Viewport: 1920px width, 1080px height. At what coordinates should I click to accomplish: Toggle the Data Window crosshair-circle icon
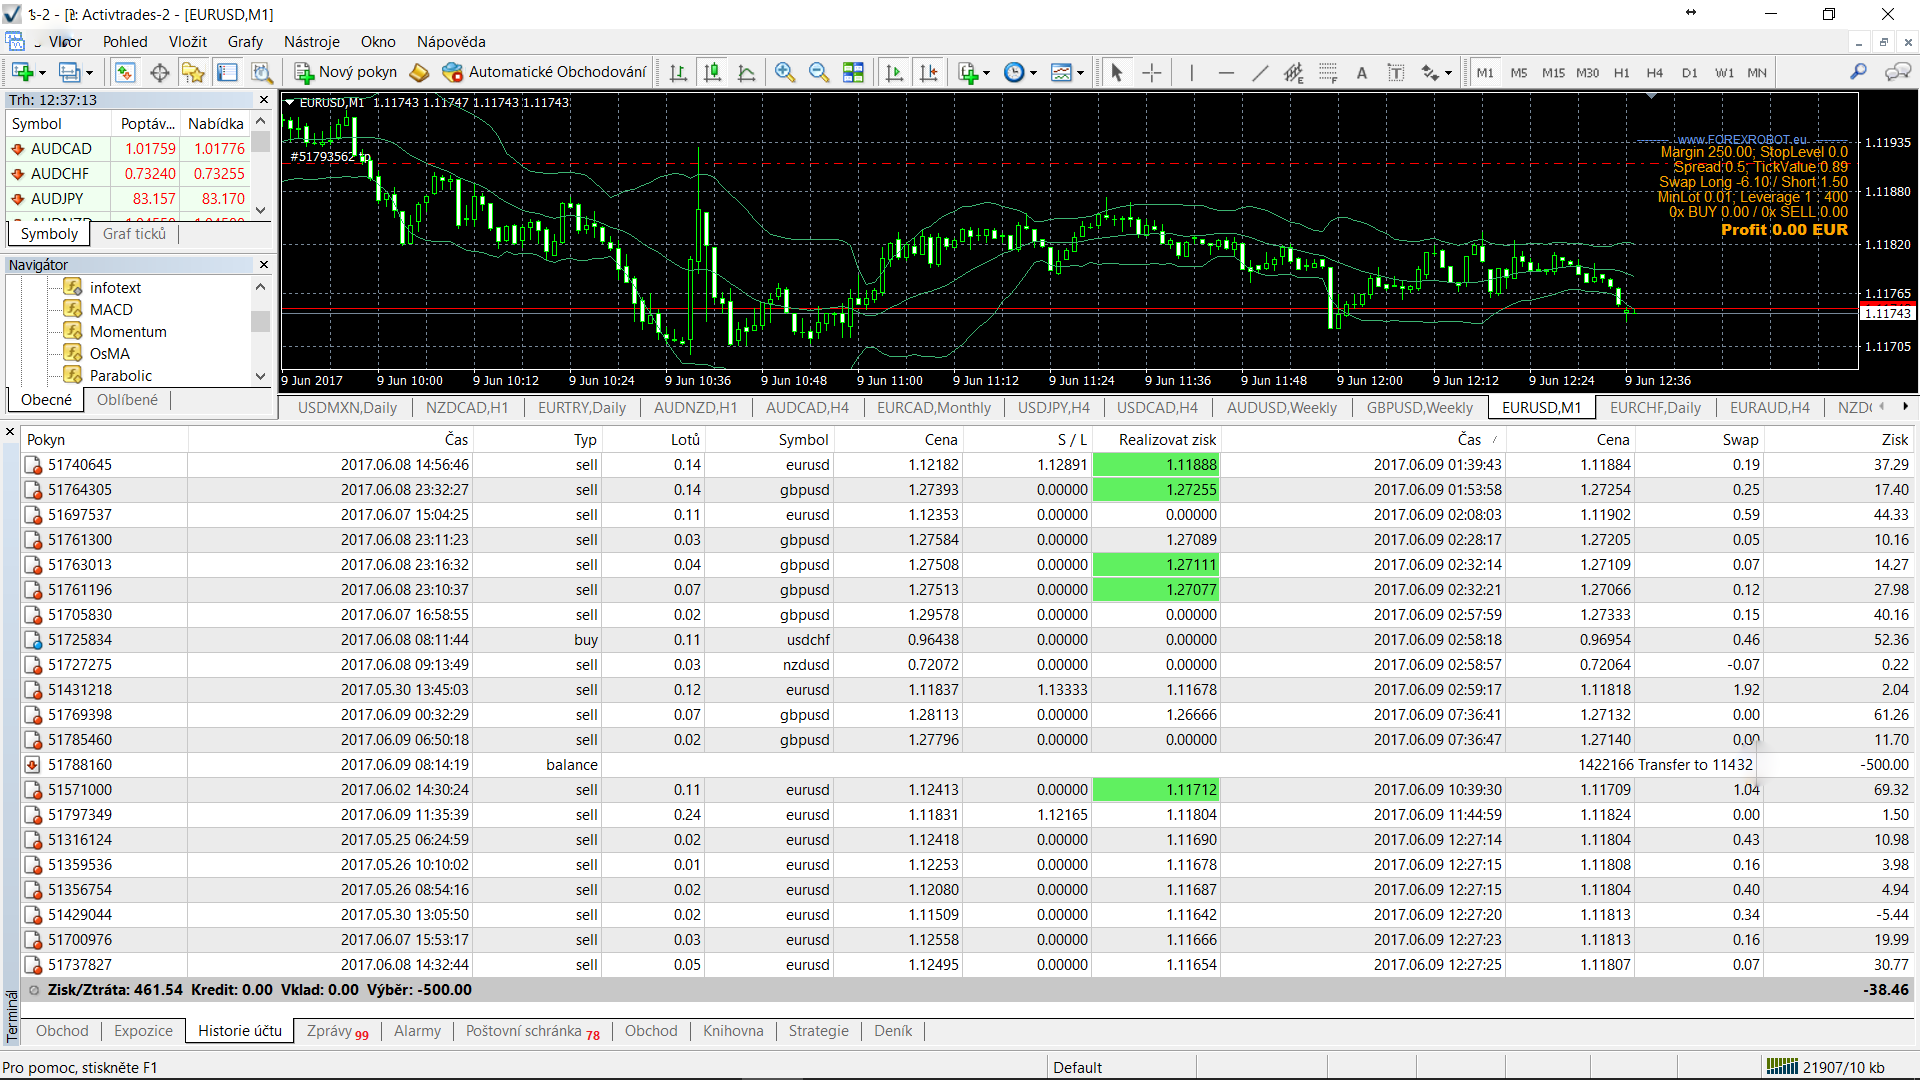(159, 72)
